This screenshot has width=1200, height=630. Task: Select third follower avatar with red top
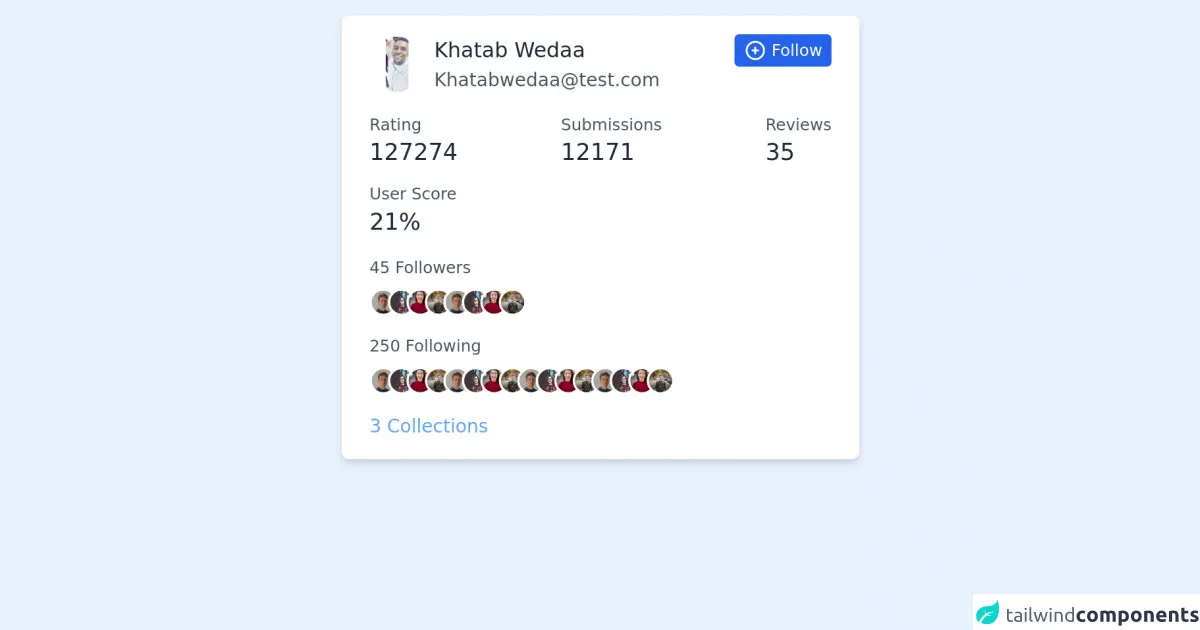[420, 302]
